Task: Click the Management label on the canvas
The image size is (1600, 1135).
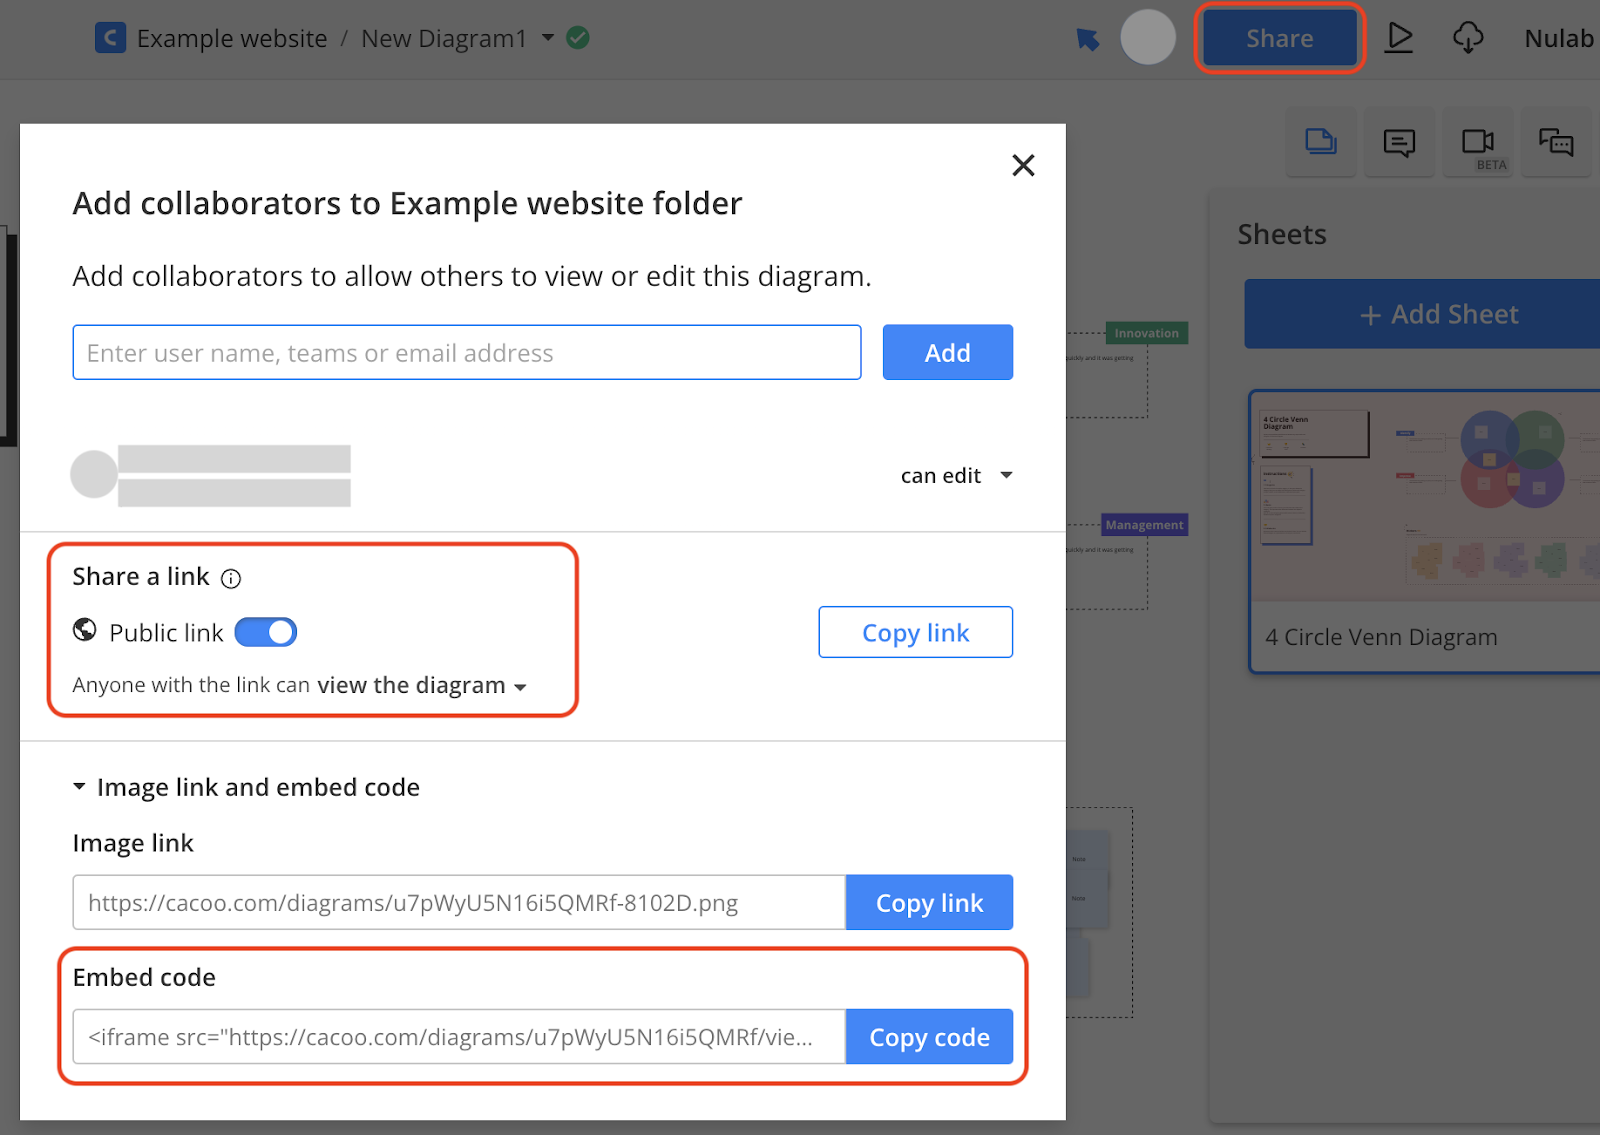Action: (1145, 525)
